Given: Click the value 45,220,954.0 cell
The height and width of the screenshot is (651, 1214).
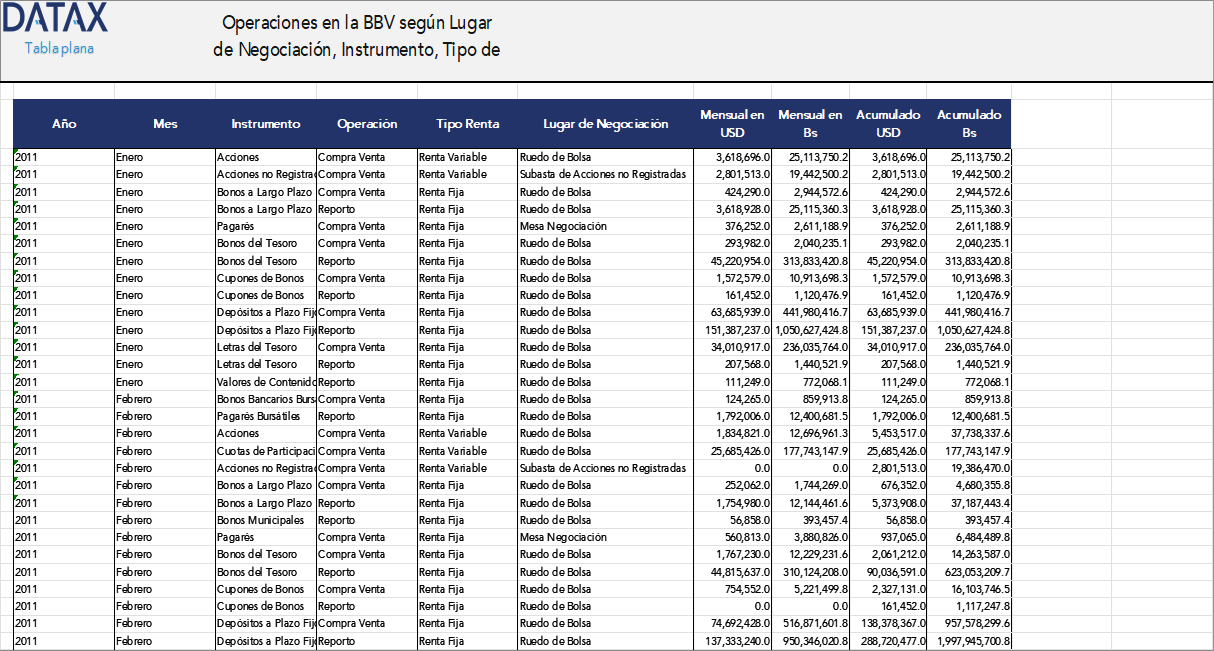Looking at the screenshot, I should (x=730, y=261).
